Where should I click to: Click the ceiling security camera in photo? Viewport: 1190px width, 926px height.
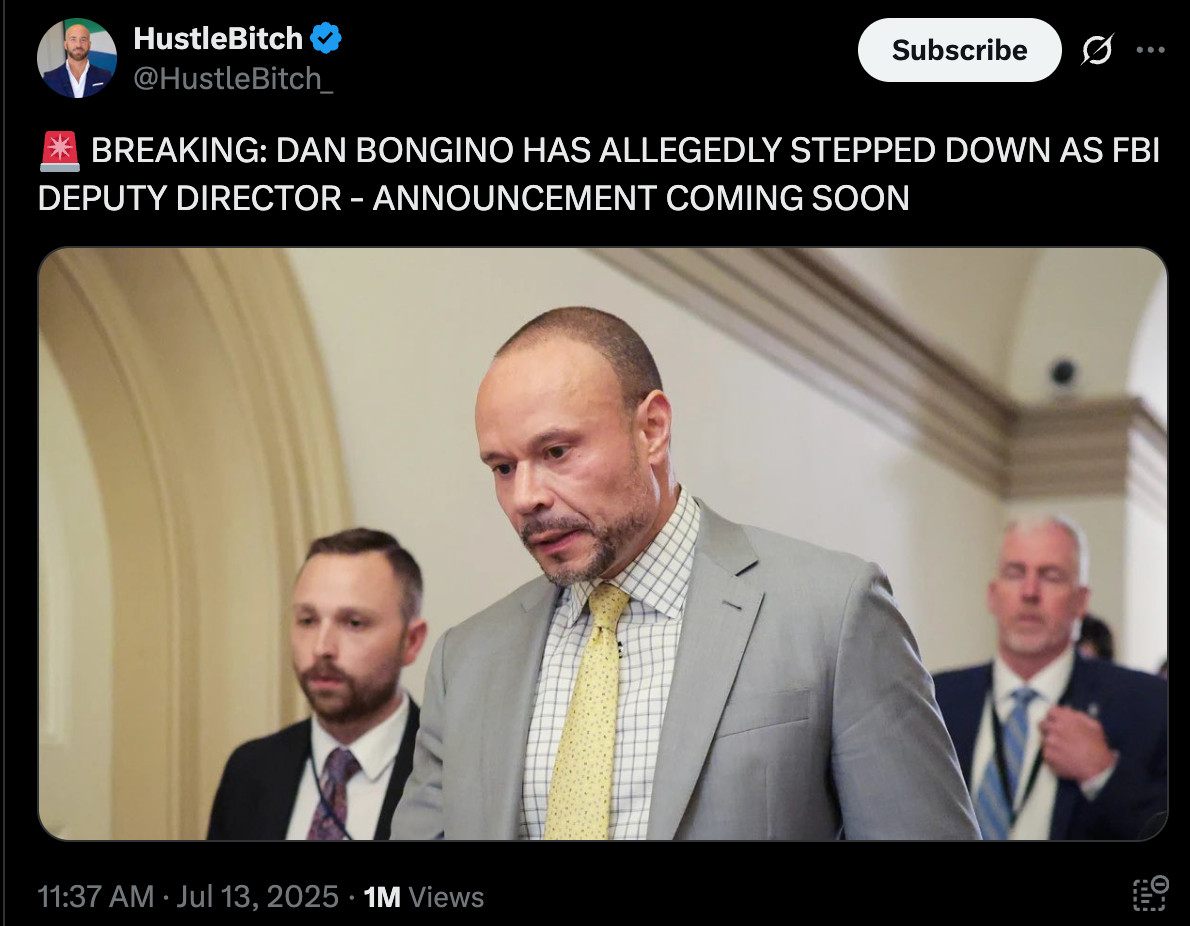pos(1063,373)
